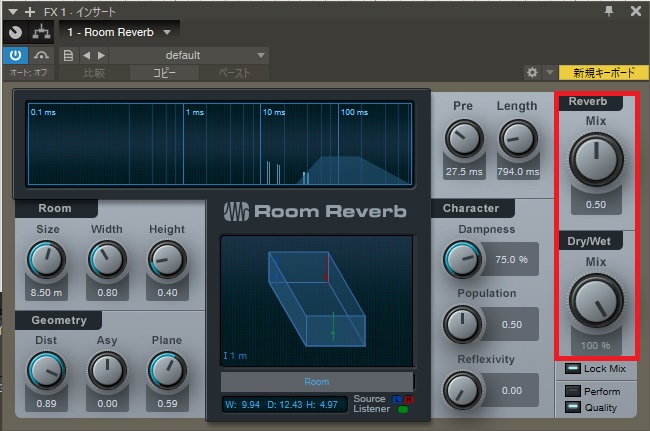Toggle the Perform checkbox
Screen dimensions: 650x431
[572, 391]
